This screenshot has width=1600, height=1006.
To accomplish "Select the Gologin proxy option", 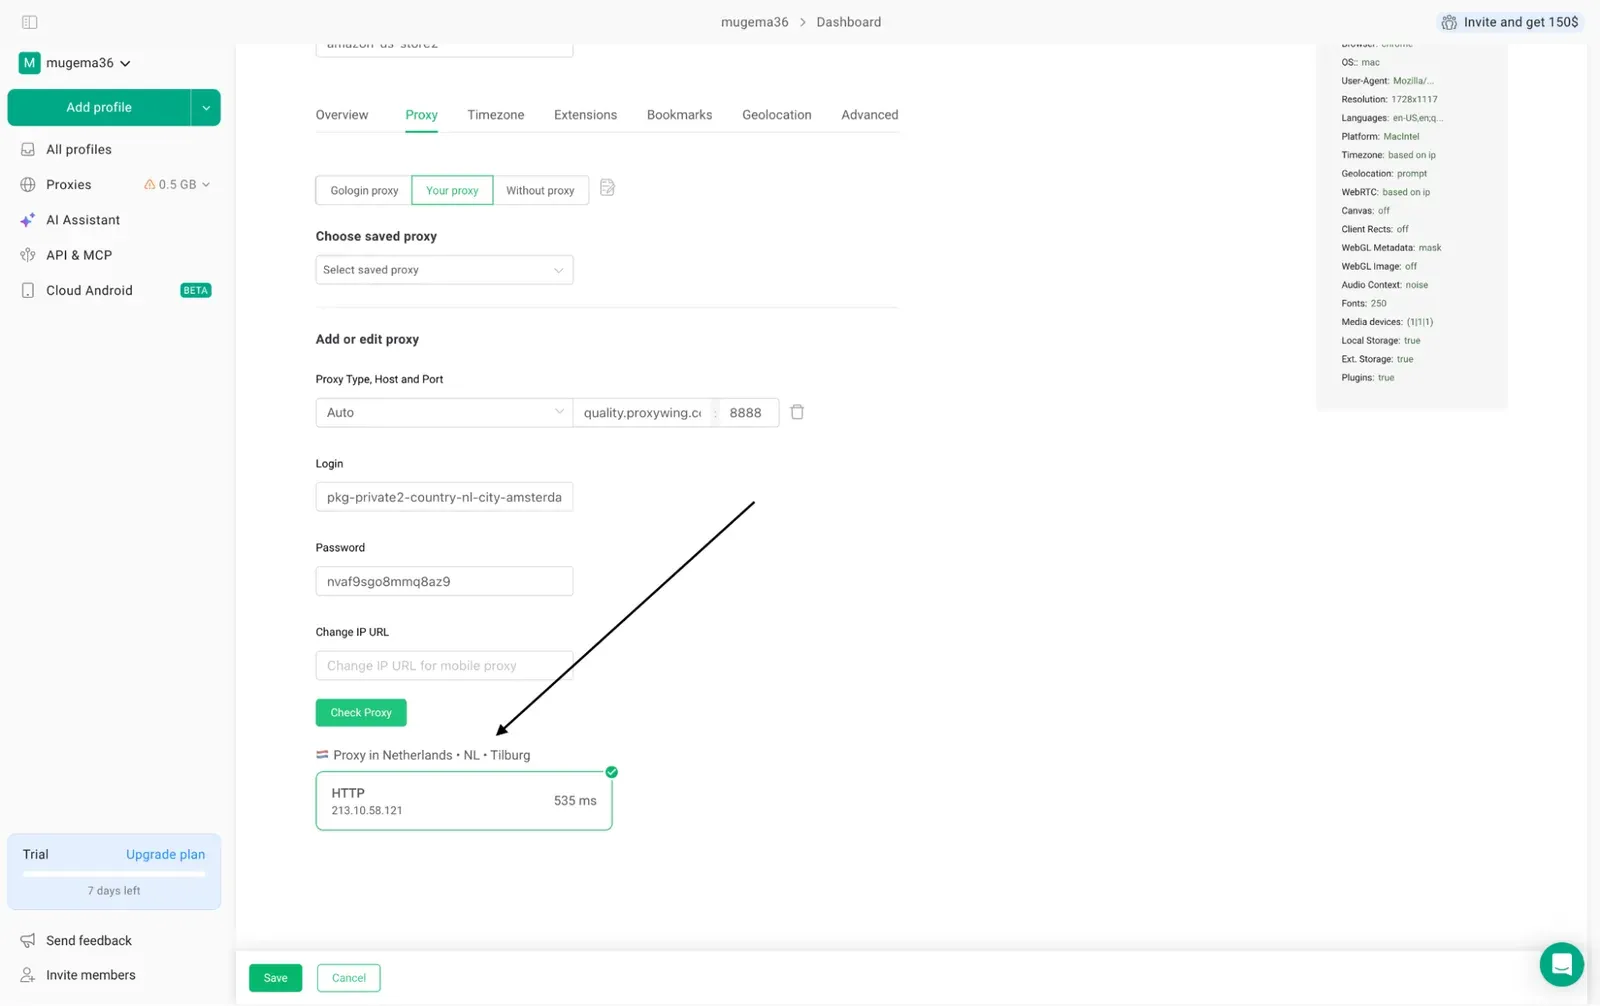I will pyautogui.click(x=364, y=190).
